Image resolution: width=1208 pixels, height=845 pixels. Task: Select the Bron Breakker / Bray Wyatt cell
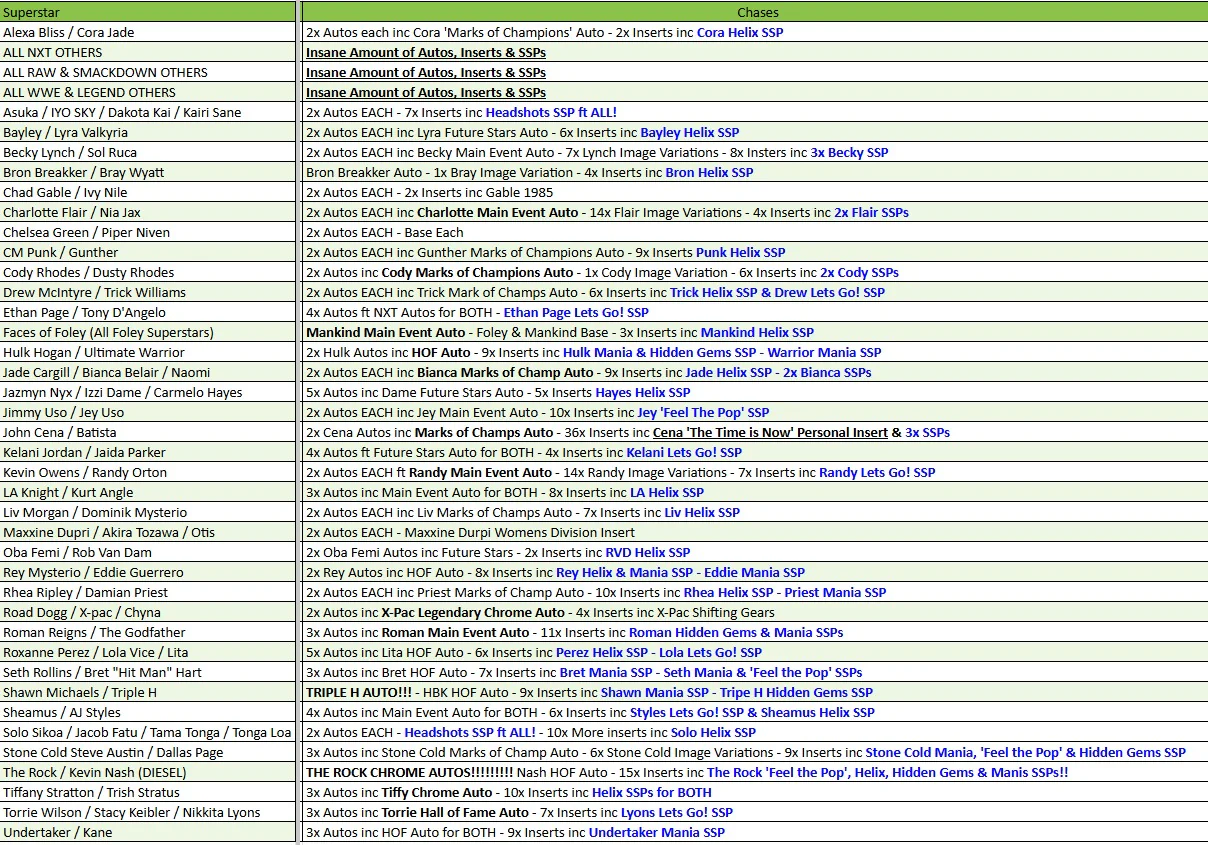click(x=148, y=172)
